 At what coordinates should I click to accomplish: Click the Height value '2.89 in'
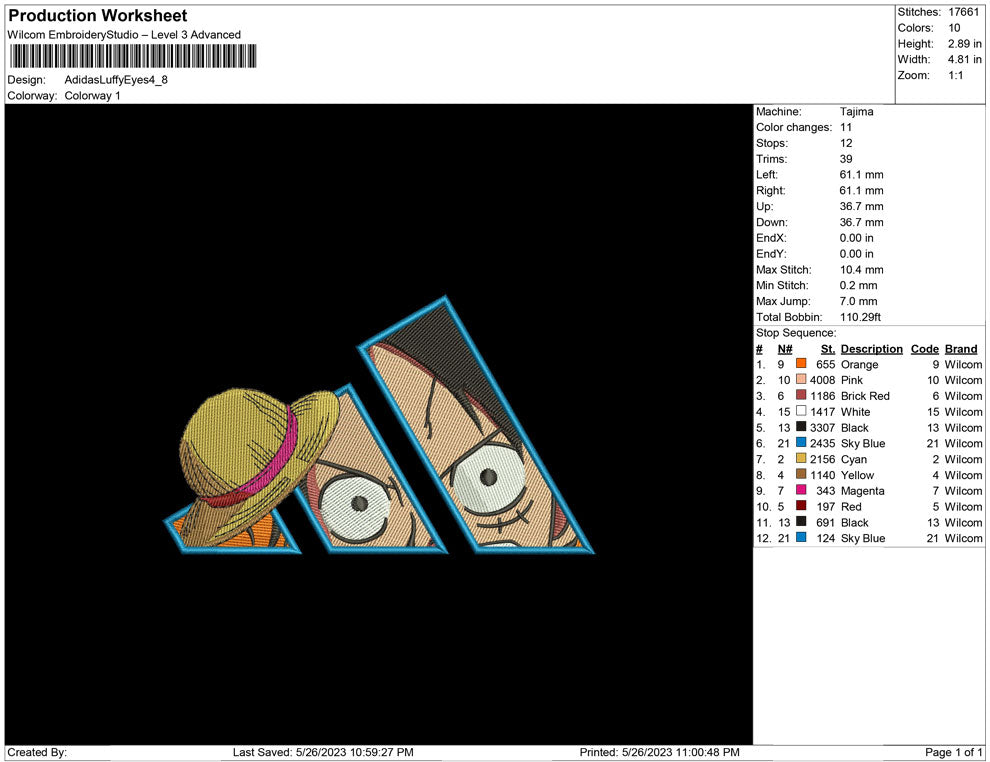tap(964, 44)
